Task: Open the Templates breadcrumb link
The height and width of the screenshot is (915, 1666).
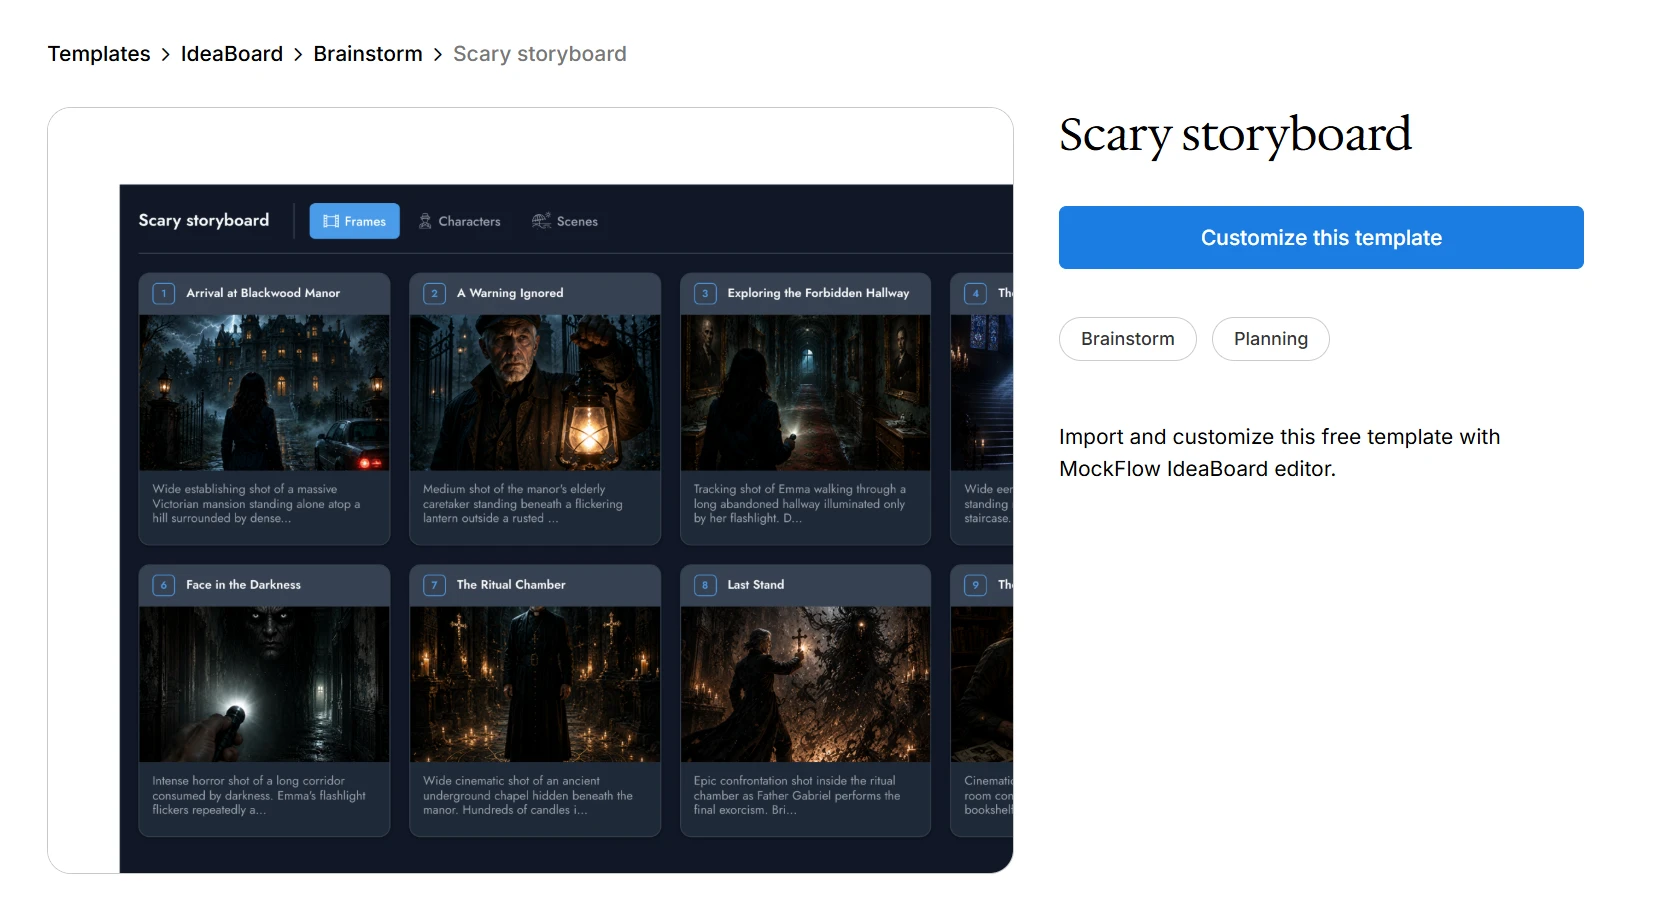Action: [99, 54]
